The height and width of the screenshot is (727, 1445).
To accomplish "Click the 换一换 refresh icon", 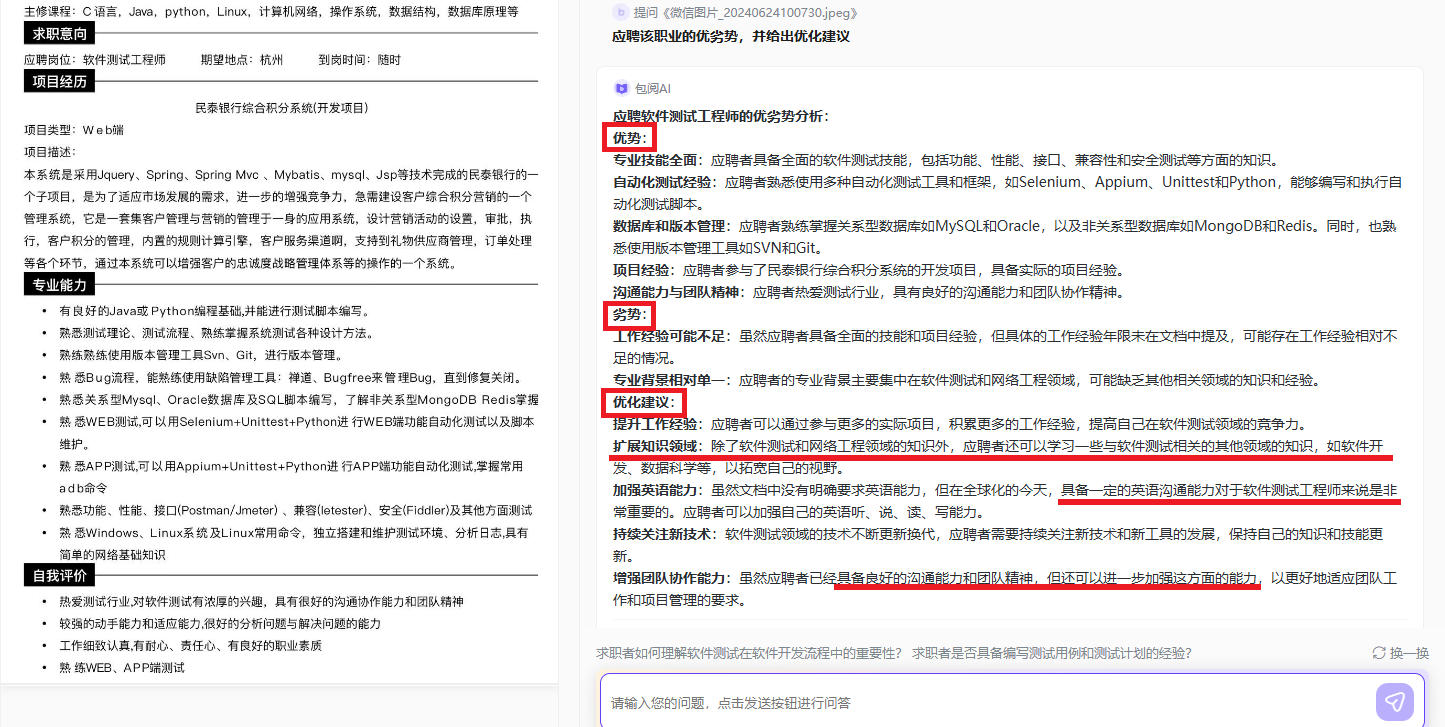I will 1379,653.
